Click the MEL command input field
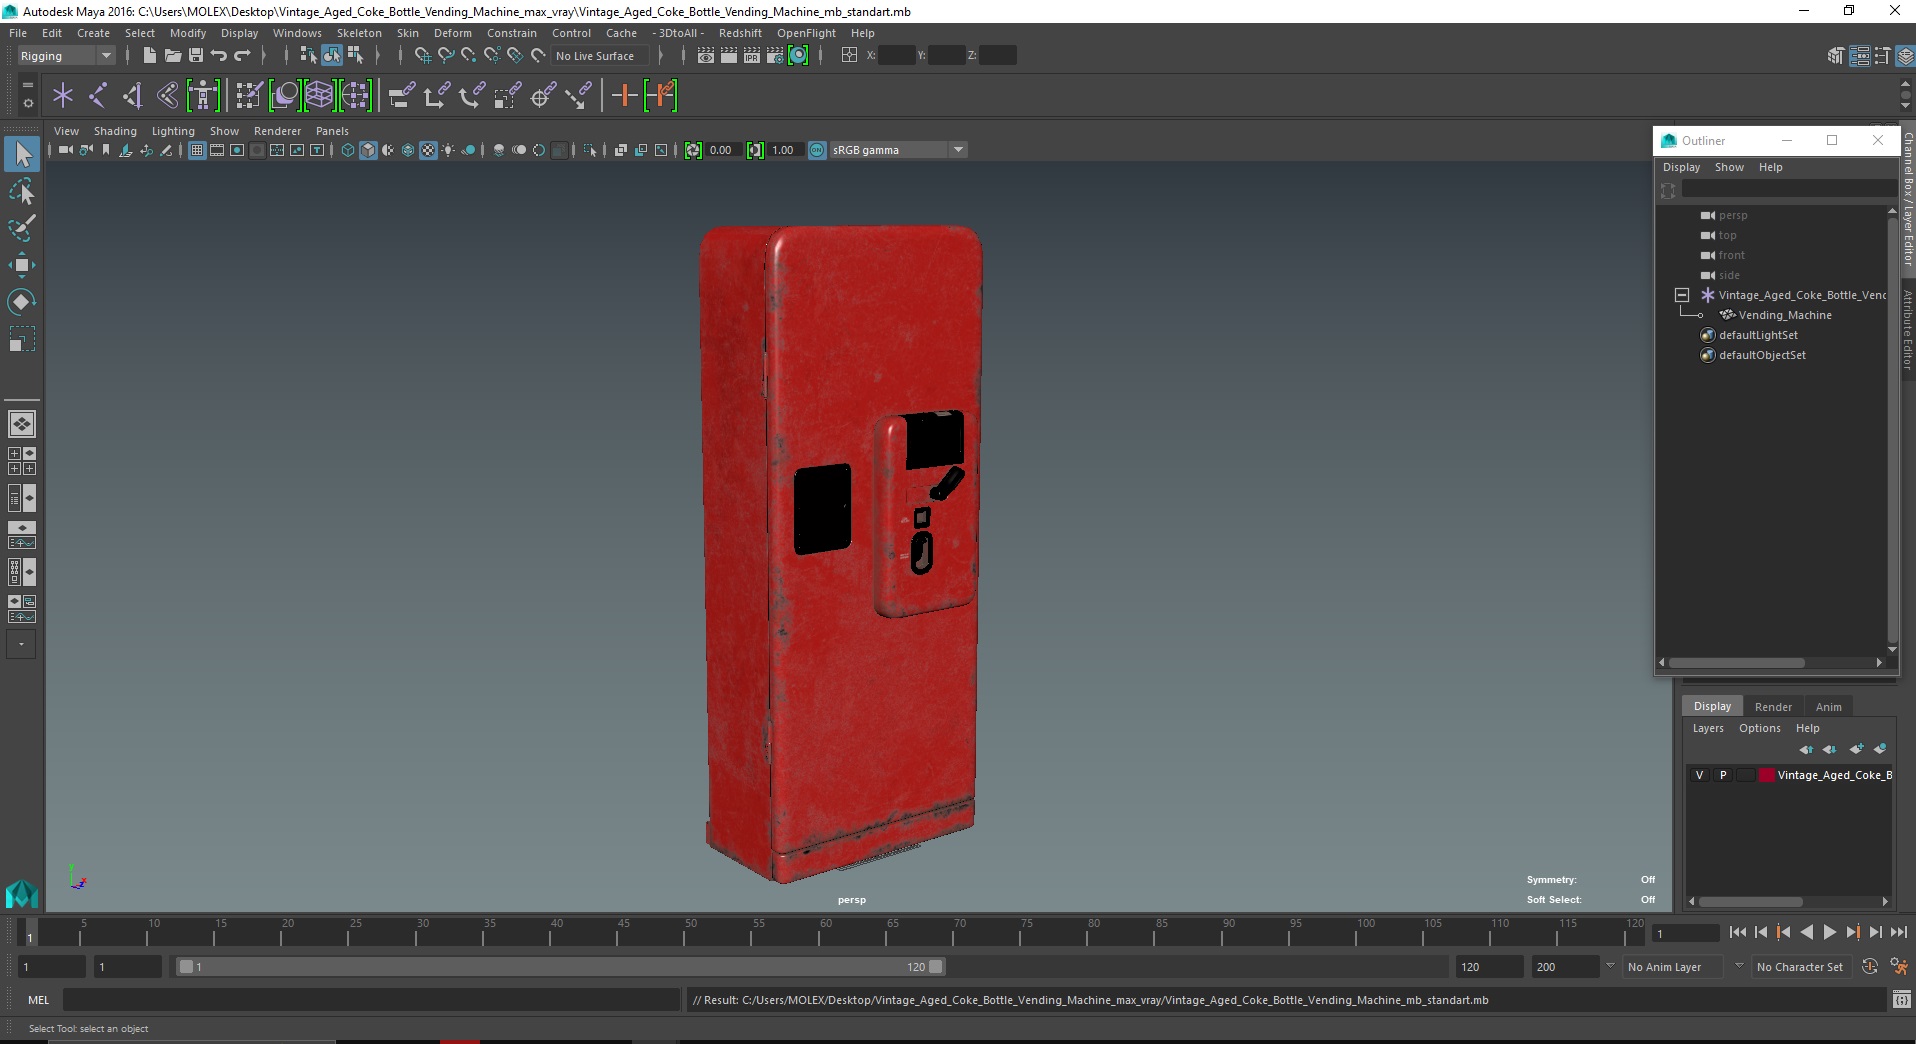This screenshot has height=1044, width=1916. pyautogui.click(x=371, y=999)
